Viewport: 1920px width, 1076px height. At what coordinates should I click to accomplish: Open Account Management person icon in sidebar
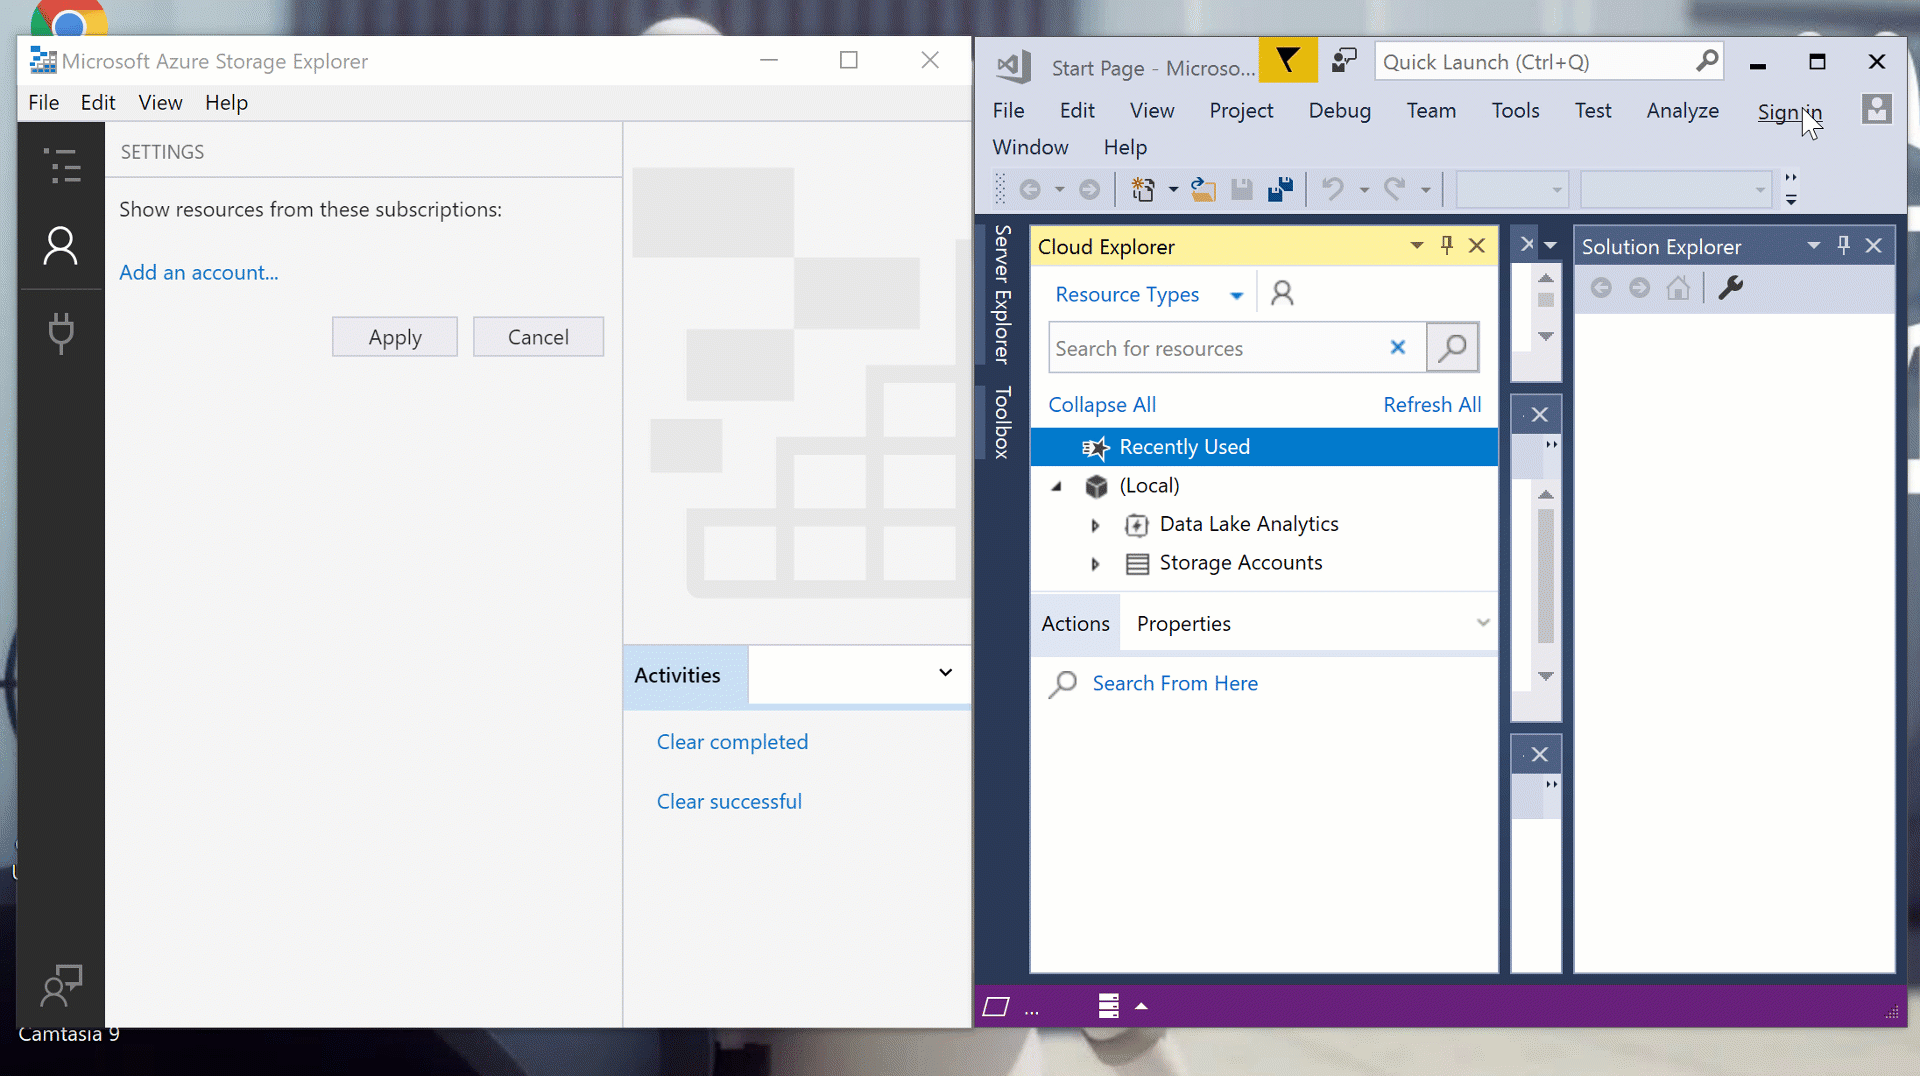[61, 246]
